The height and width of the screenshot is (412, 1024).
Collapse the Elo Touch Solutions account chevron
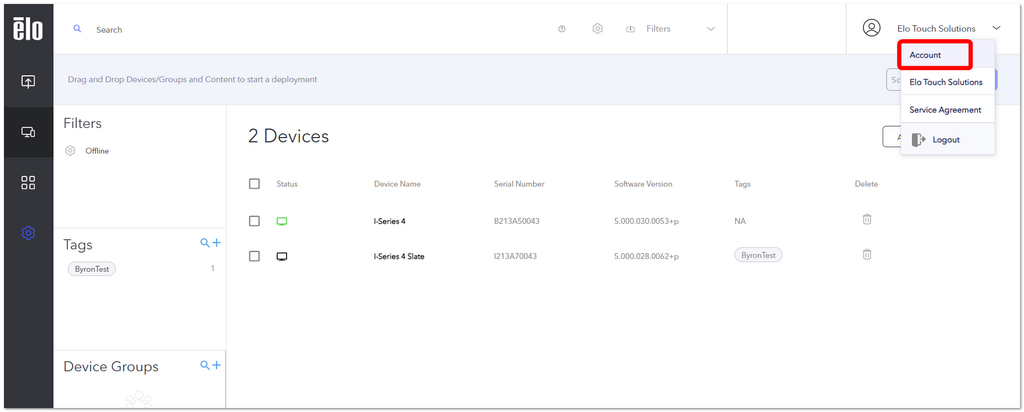[x=996, y=28]
